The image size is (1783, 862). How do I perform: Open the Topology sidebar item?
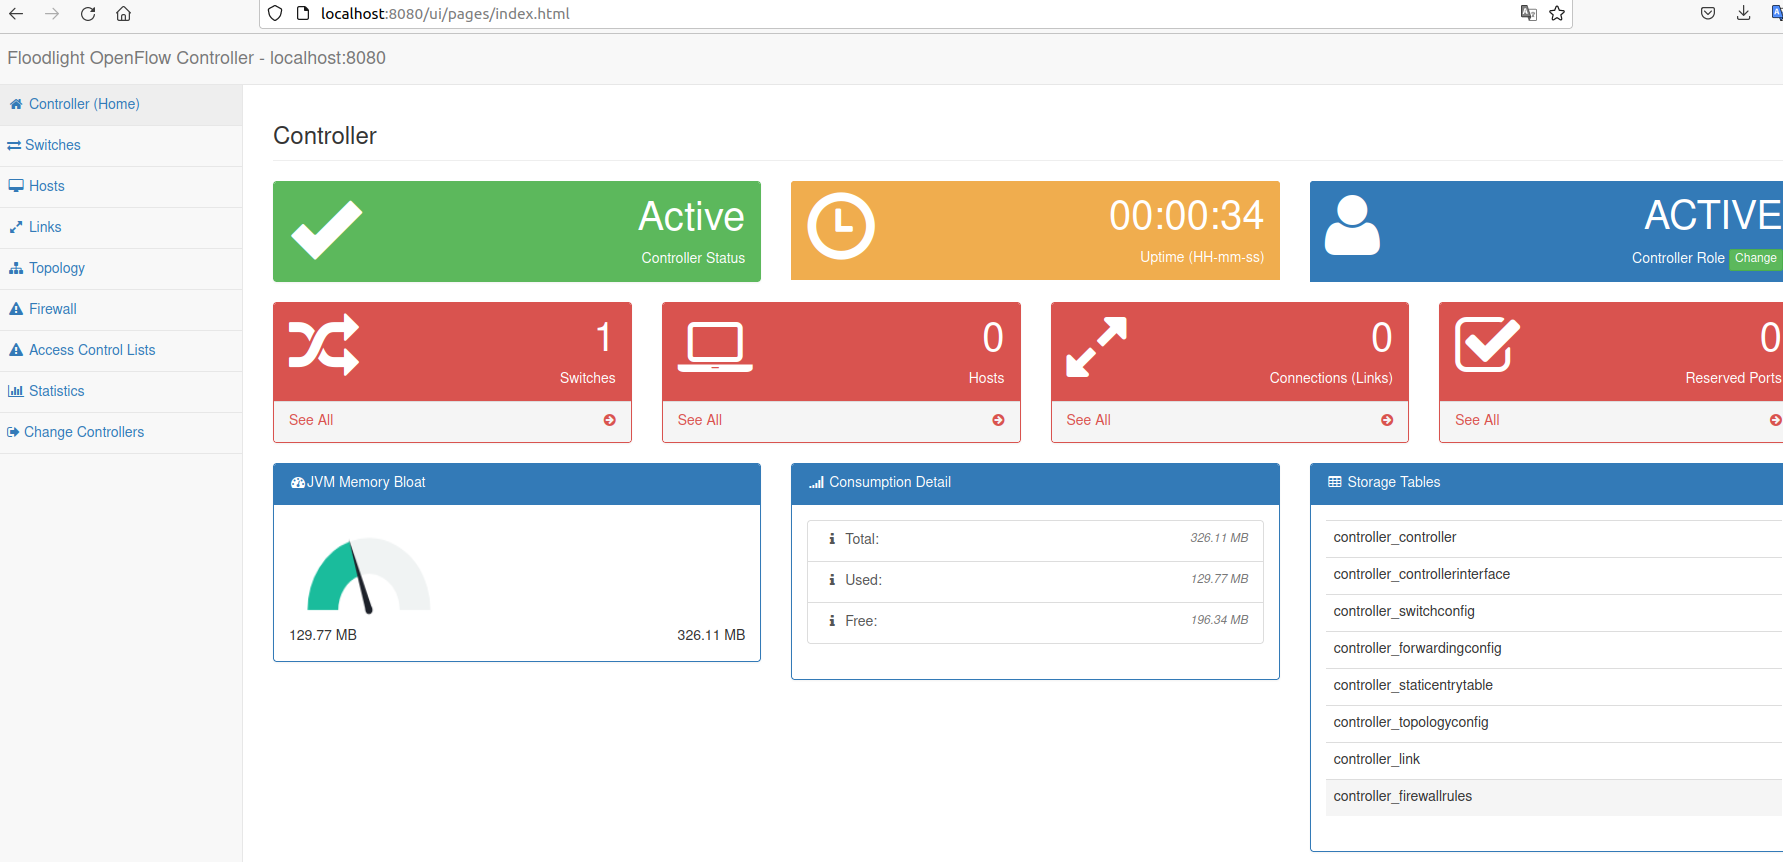coord(121,268)
